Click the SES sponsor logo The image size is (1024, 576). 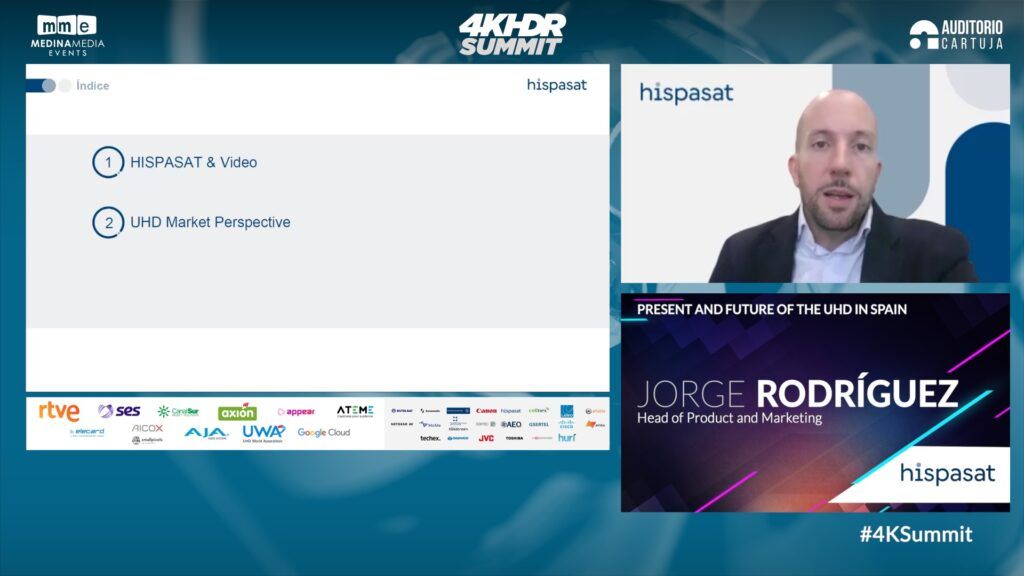[119, 411]
